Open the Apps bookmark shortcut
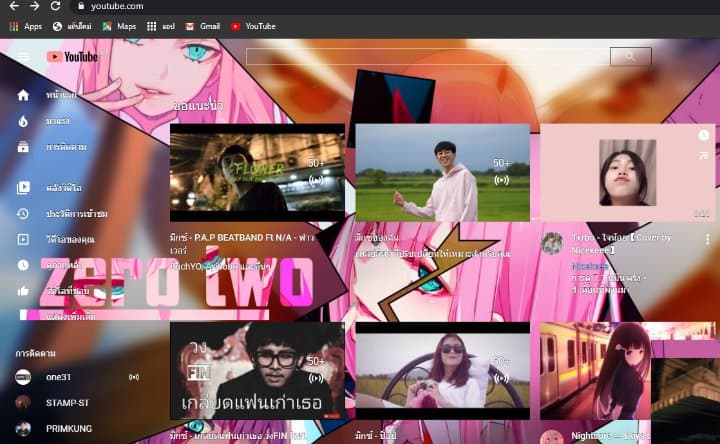Viewport: 720px width, 444px height. point(26,26)
